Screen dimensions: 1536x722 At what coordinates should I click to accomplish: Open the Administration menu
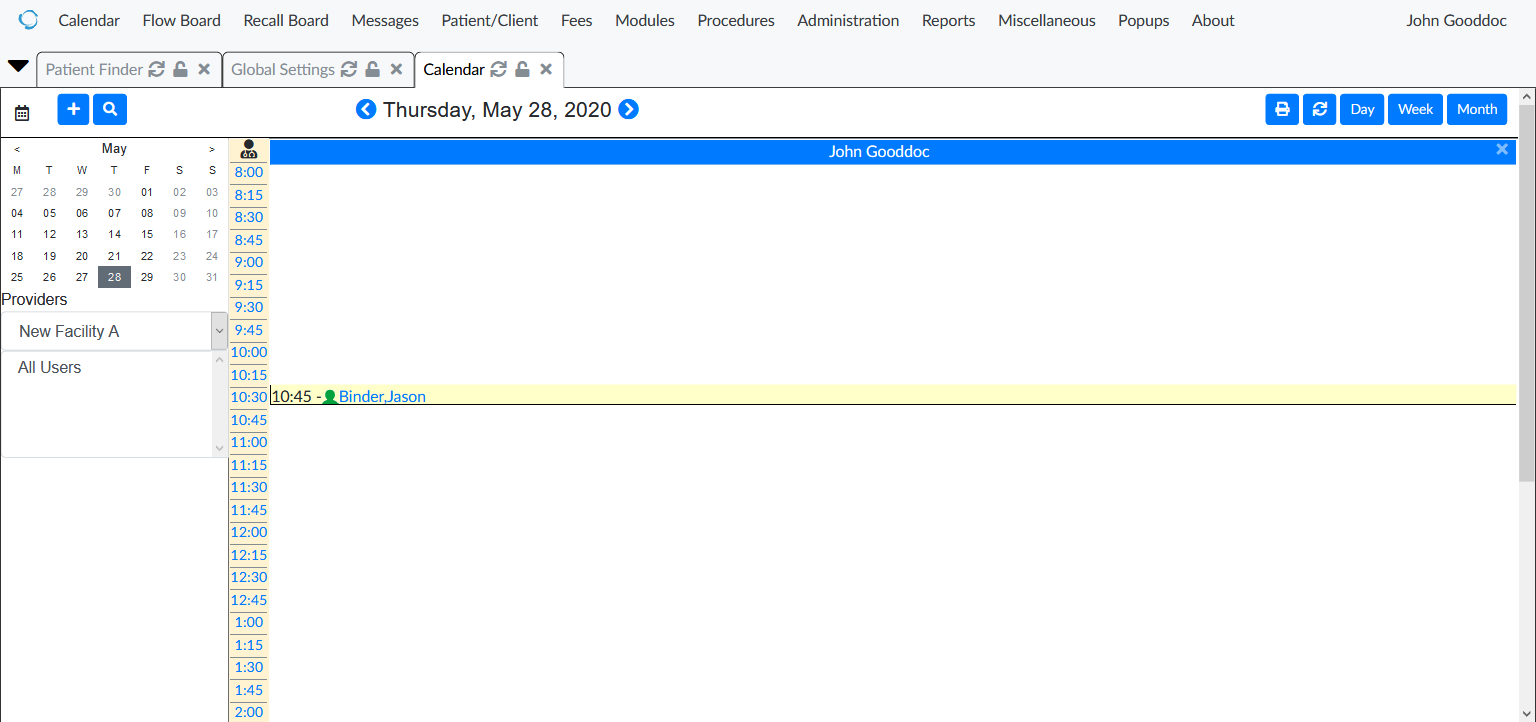click(847, 20)
